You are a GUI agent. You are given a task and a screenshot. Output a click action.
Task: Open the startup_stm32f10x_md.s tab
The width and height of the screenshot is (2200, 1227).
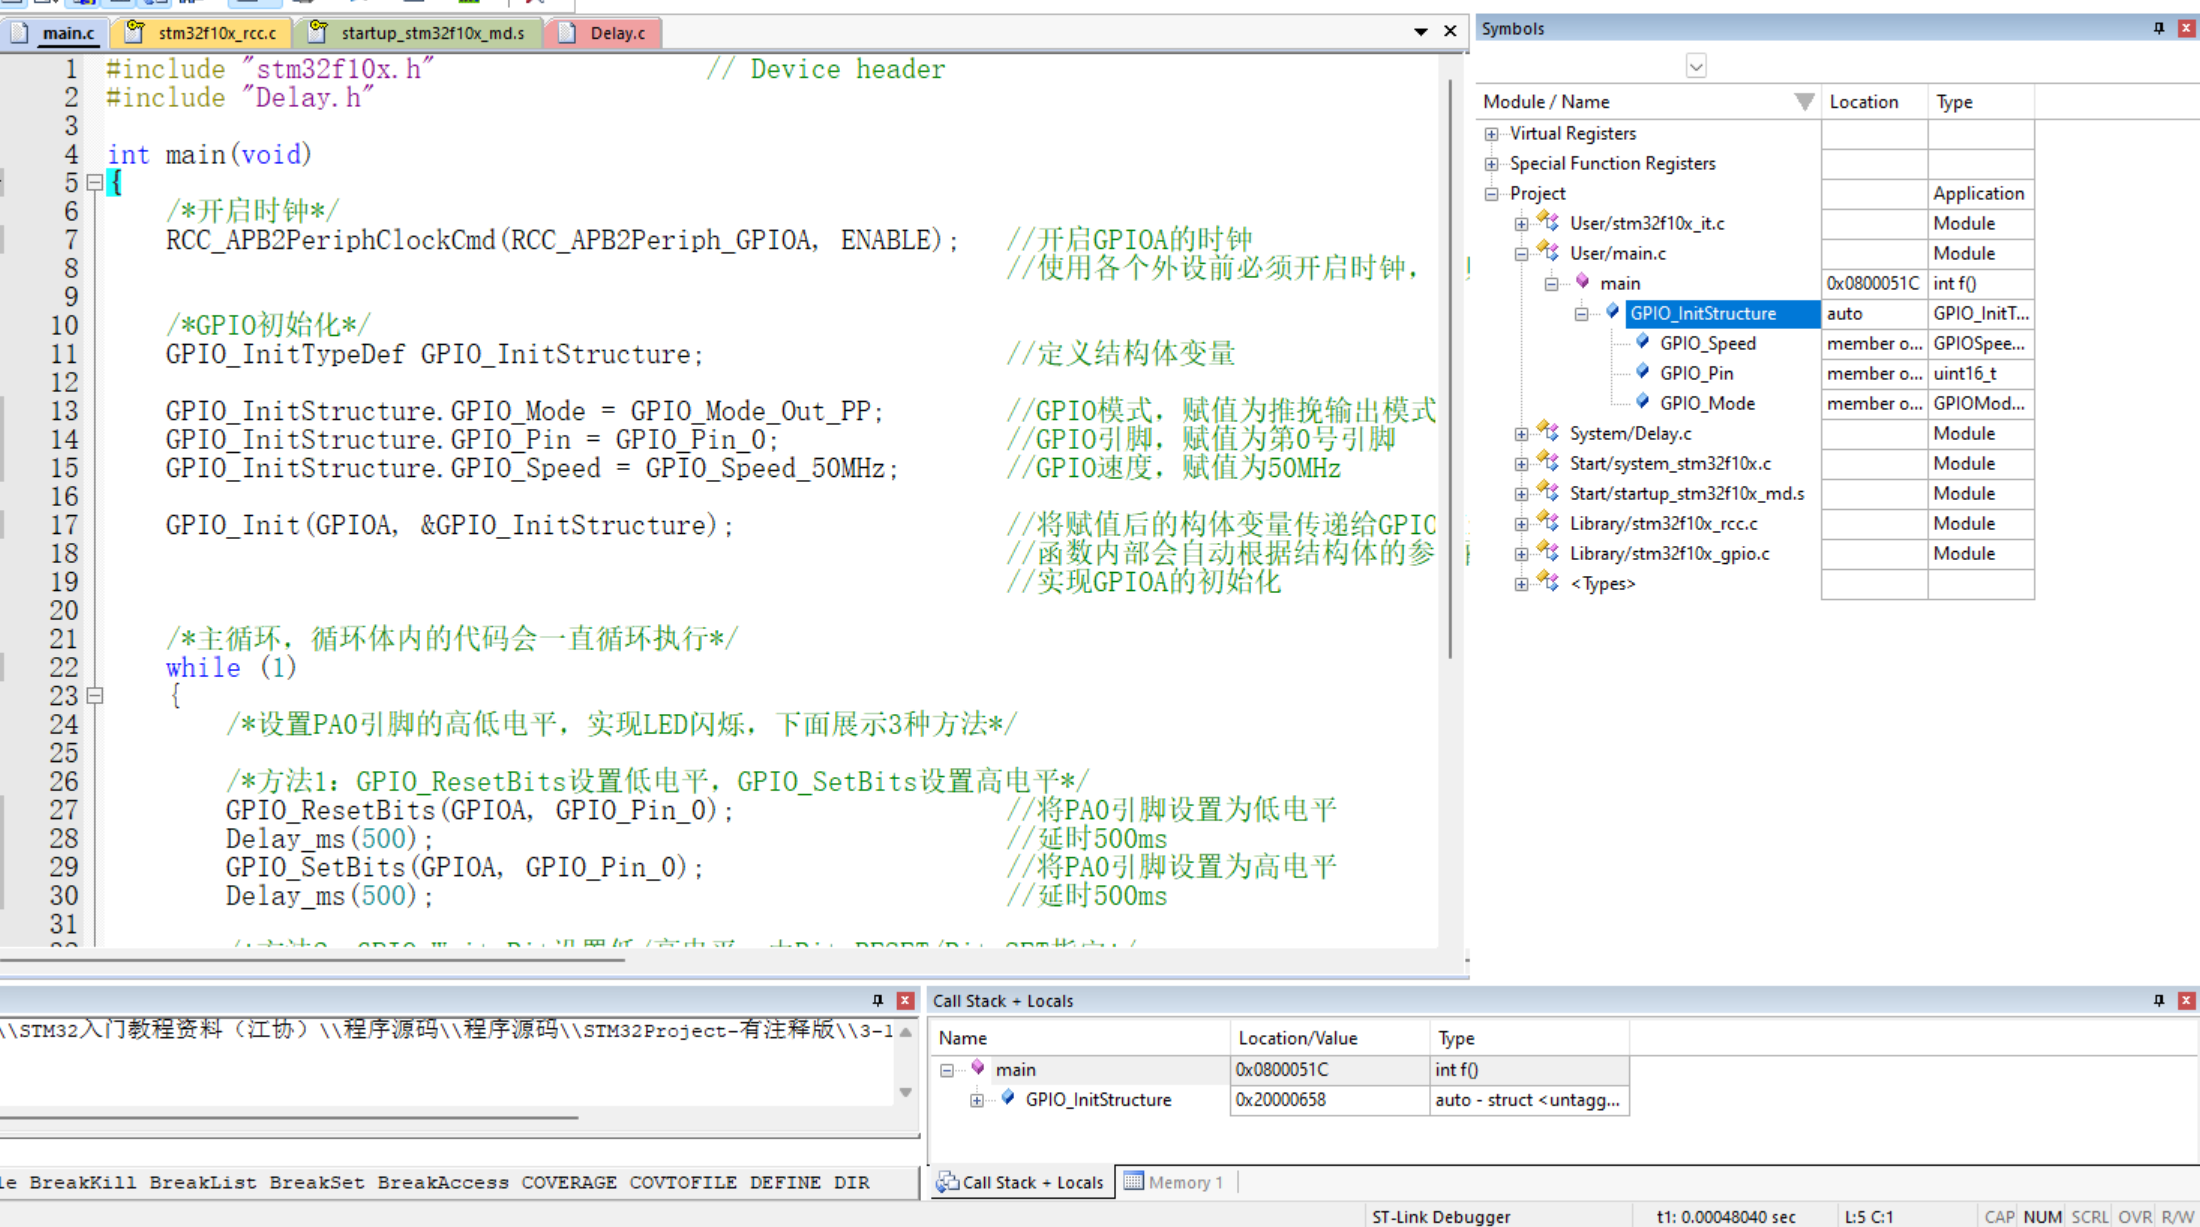coord(417,33)
